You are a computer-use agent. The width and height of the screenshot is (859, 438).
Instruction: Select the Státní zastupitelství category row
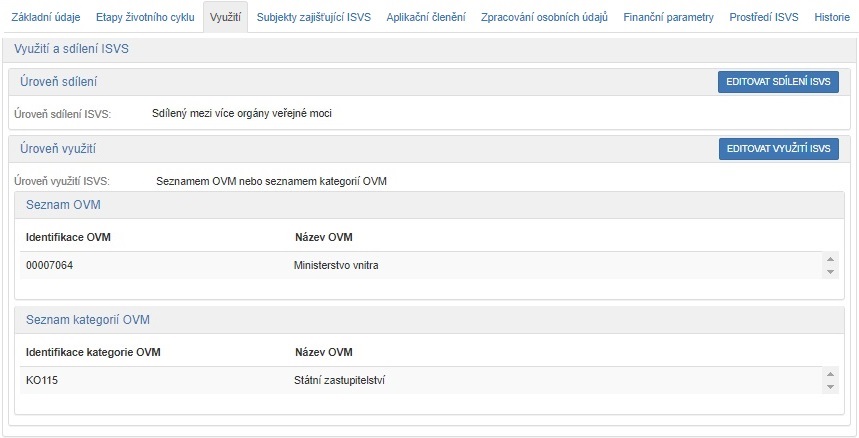pos(340,381)
